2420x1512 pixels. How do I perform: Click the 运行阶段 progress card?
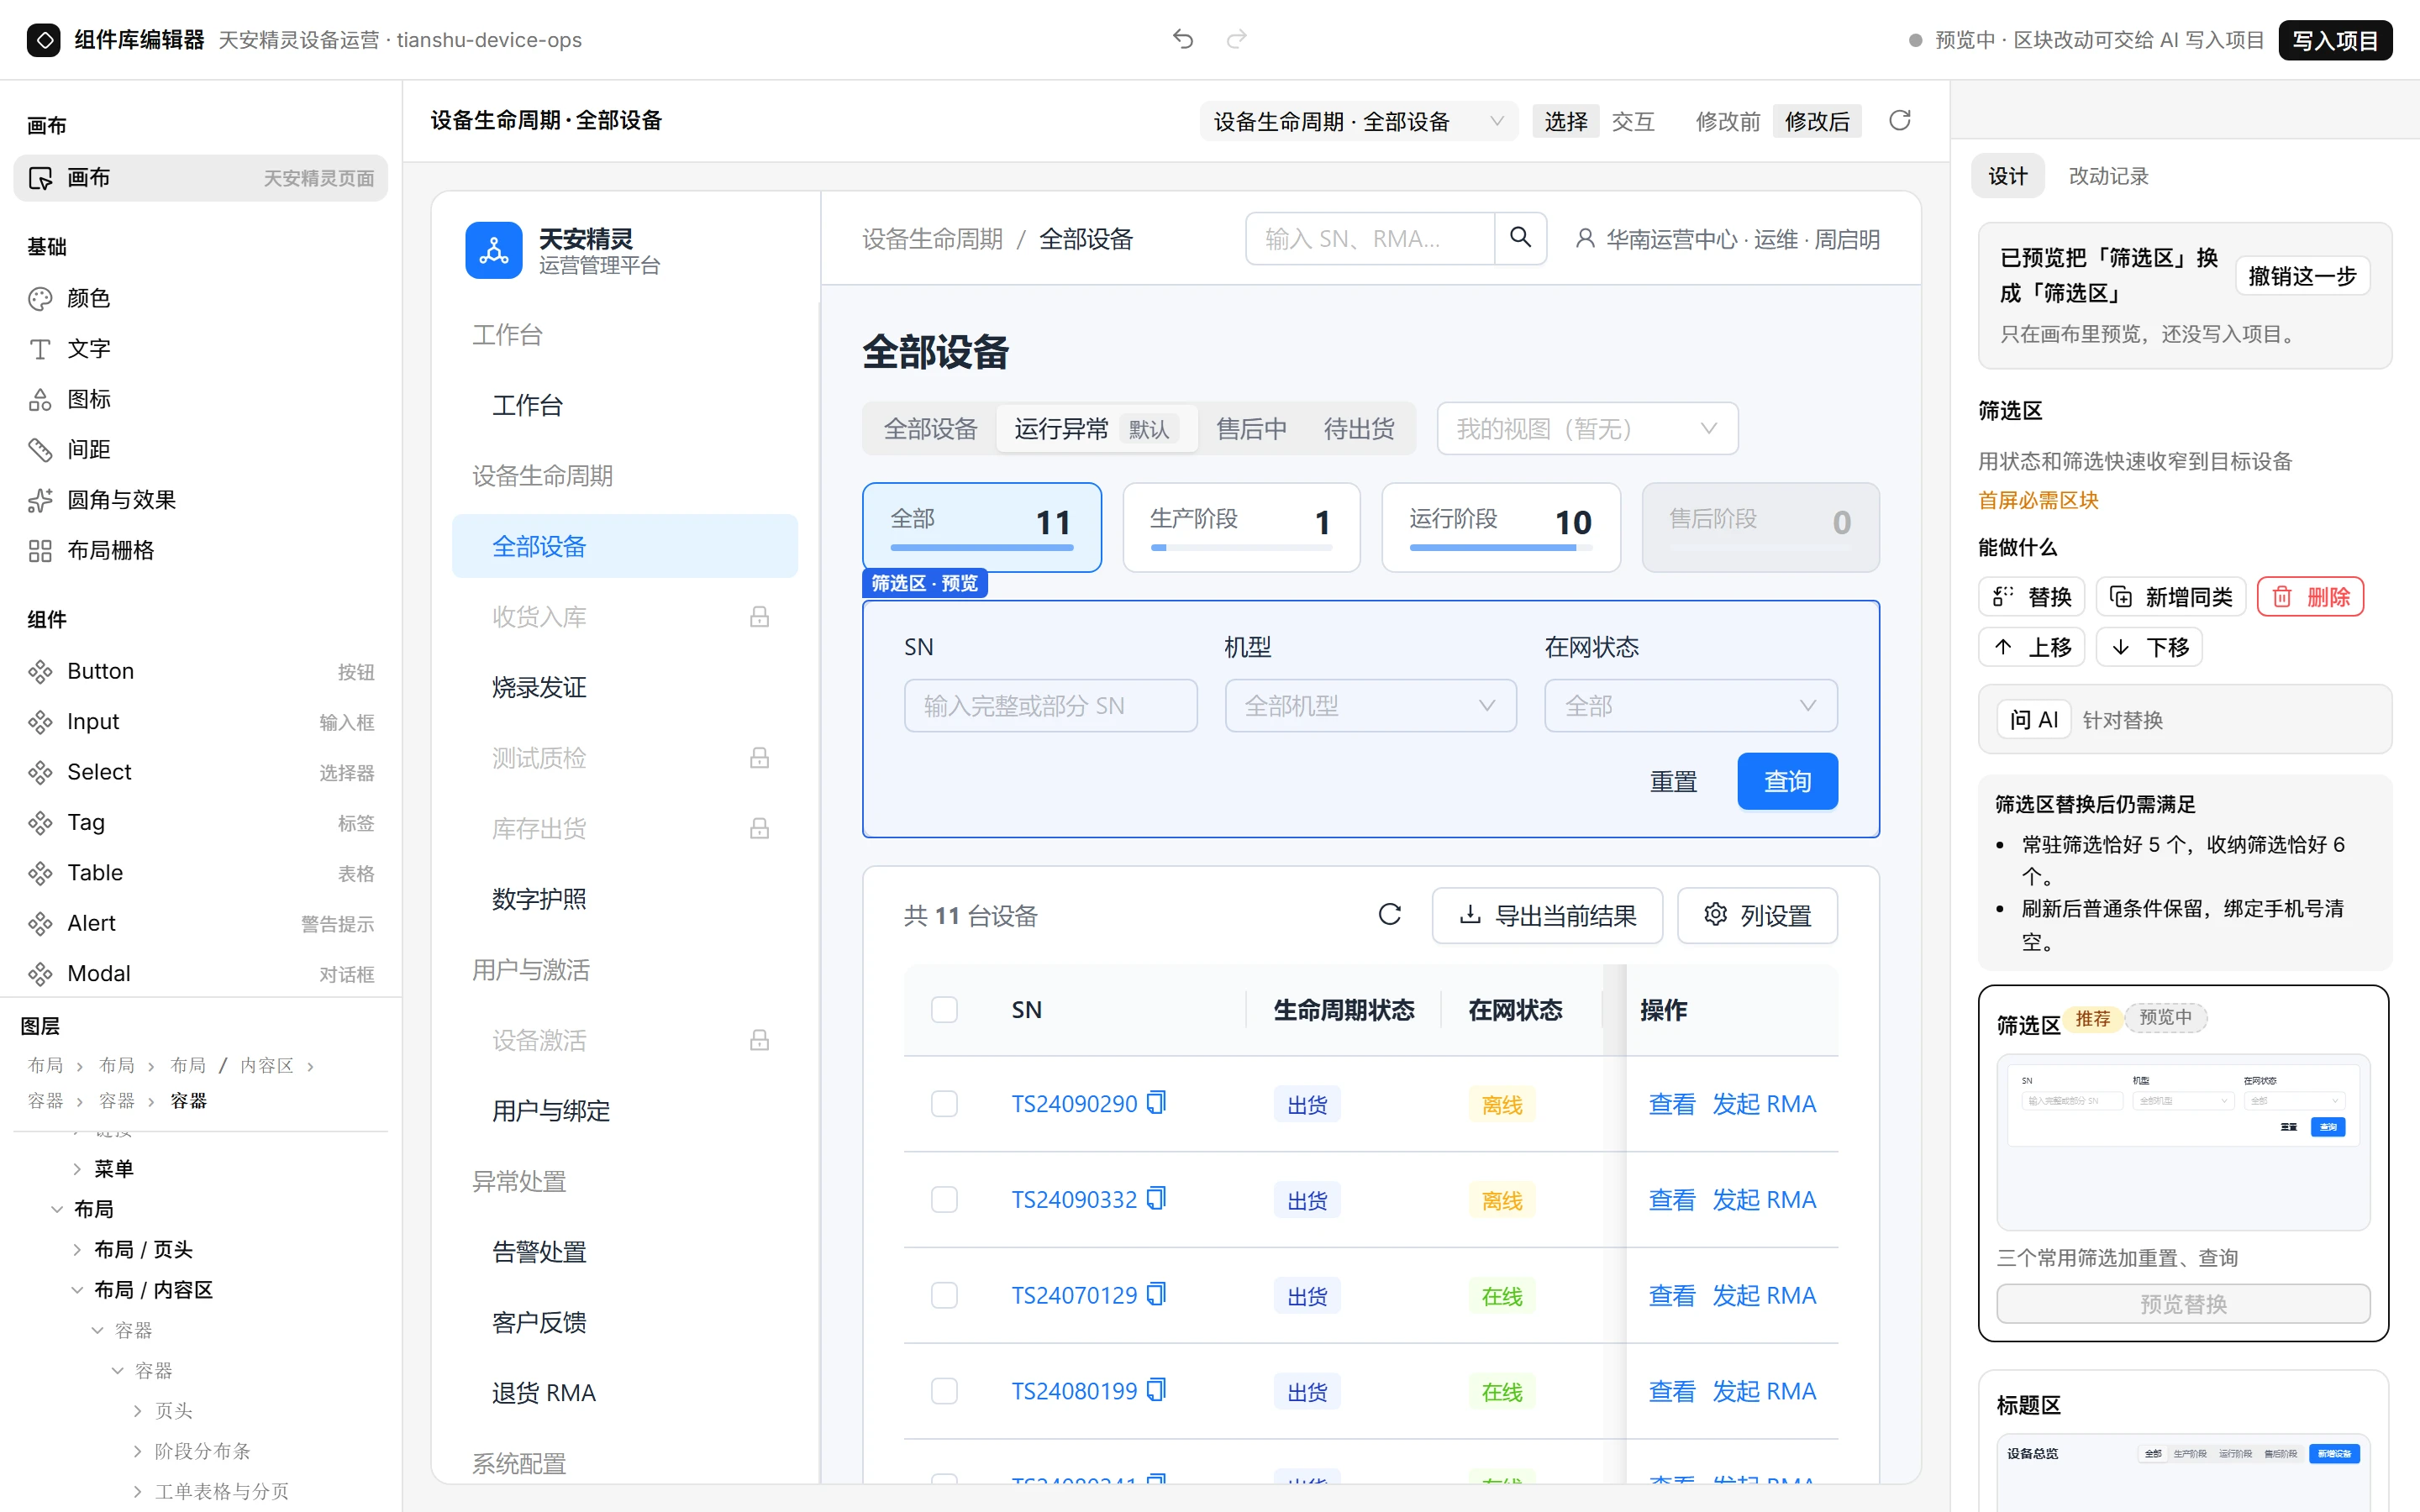click(x=1500, y=528)
